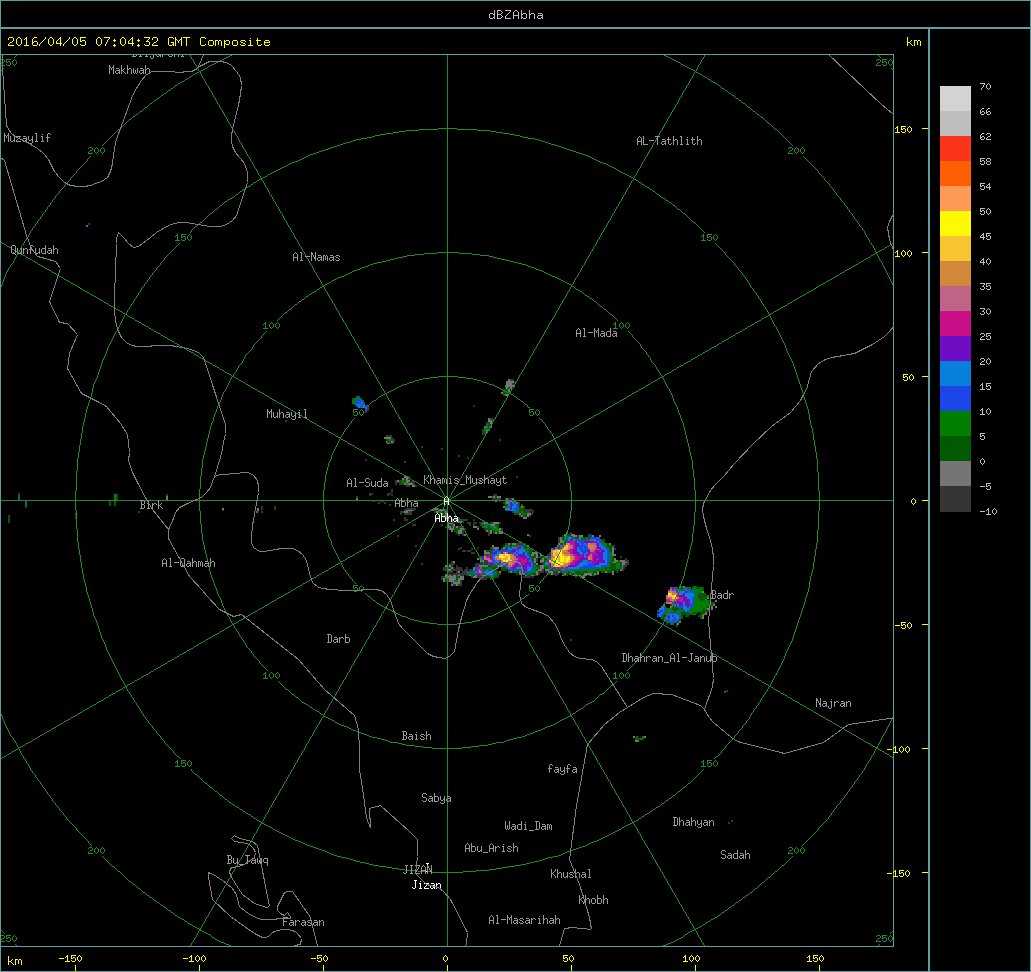
Task: Pick the bright green 5–10 dBZ legend swatch
Action: [955, 424]
